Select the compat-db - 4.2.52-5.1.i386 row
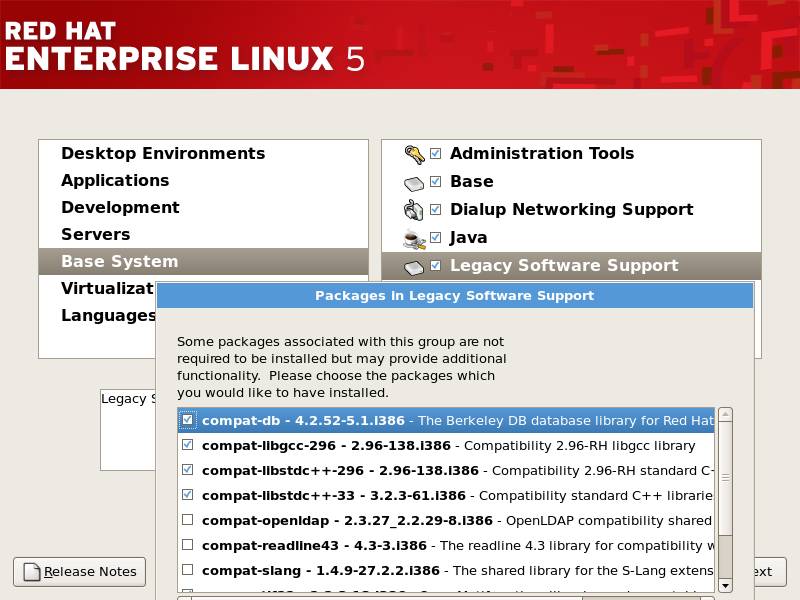 pos(446,420)
